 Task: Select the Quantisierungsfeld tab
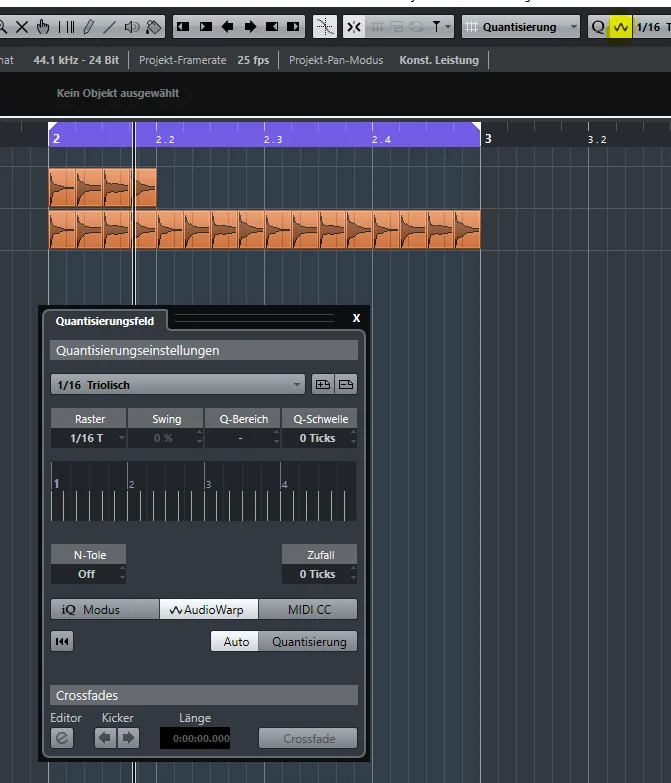click(x=105, y=321)
